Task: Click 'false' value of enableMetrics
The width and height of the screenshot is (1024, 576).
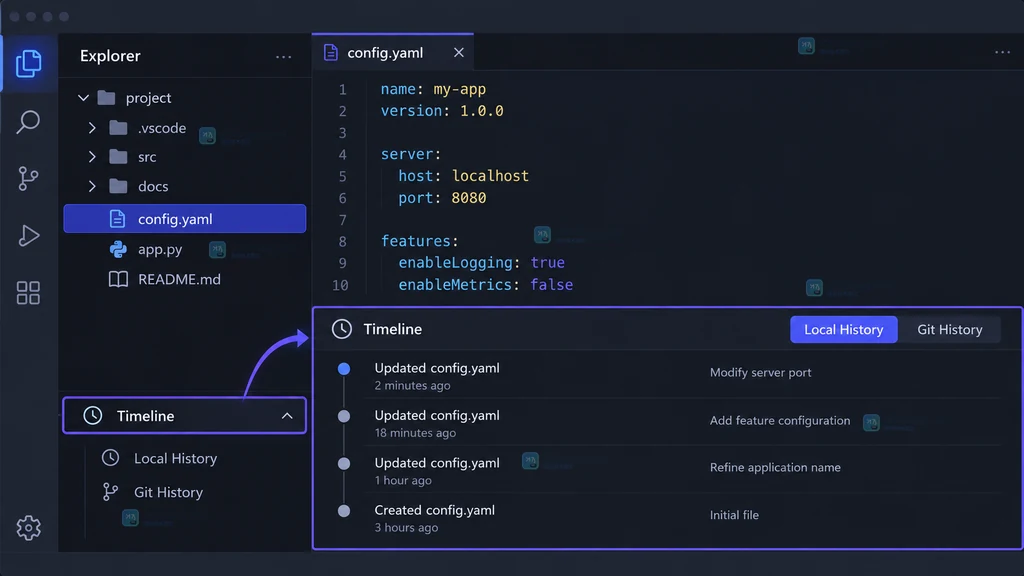Action: (x=551, y=285)
